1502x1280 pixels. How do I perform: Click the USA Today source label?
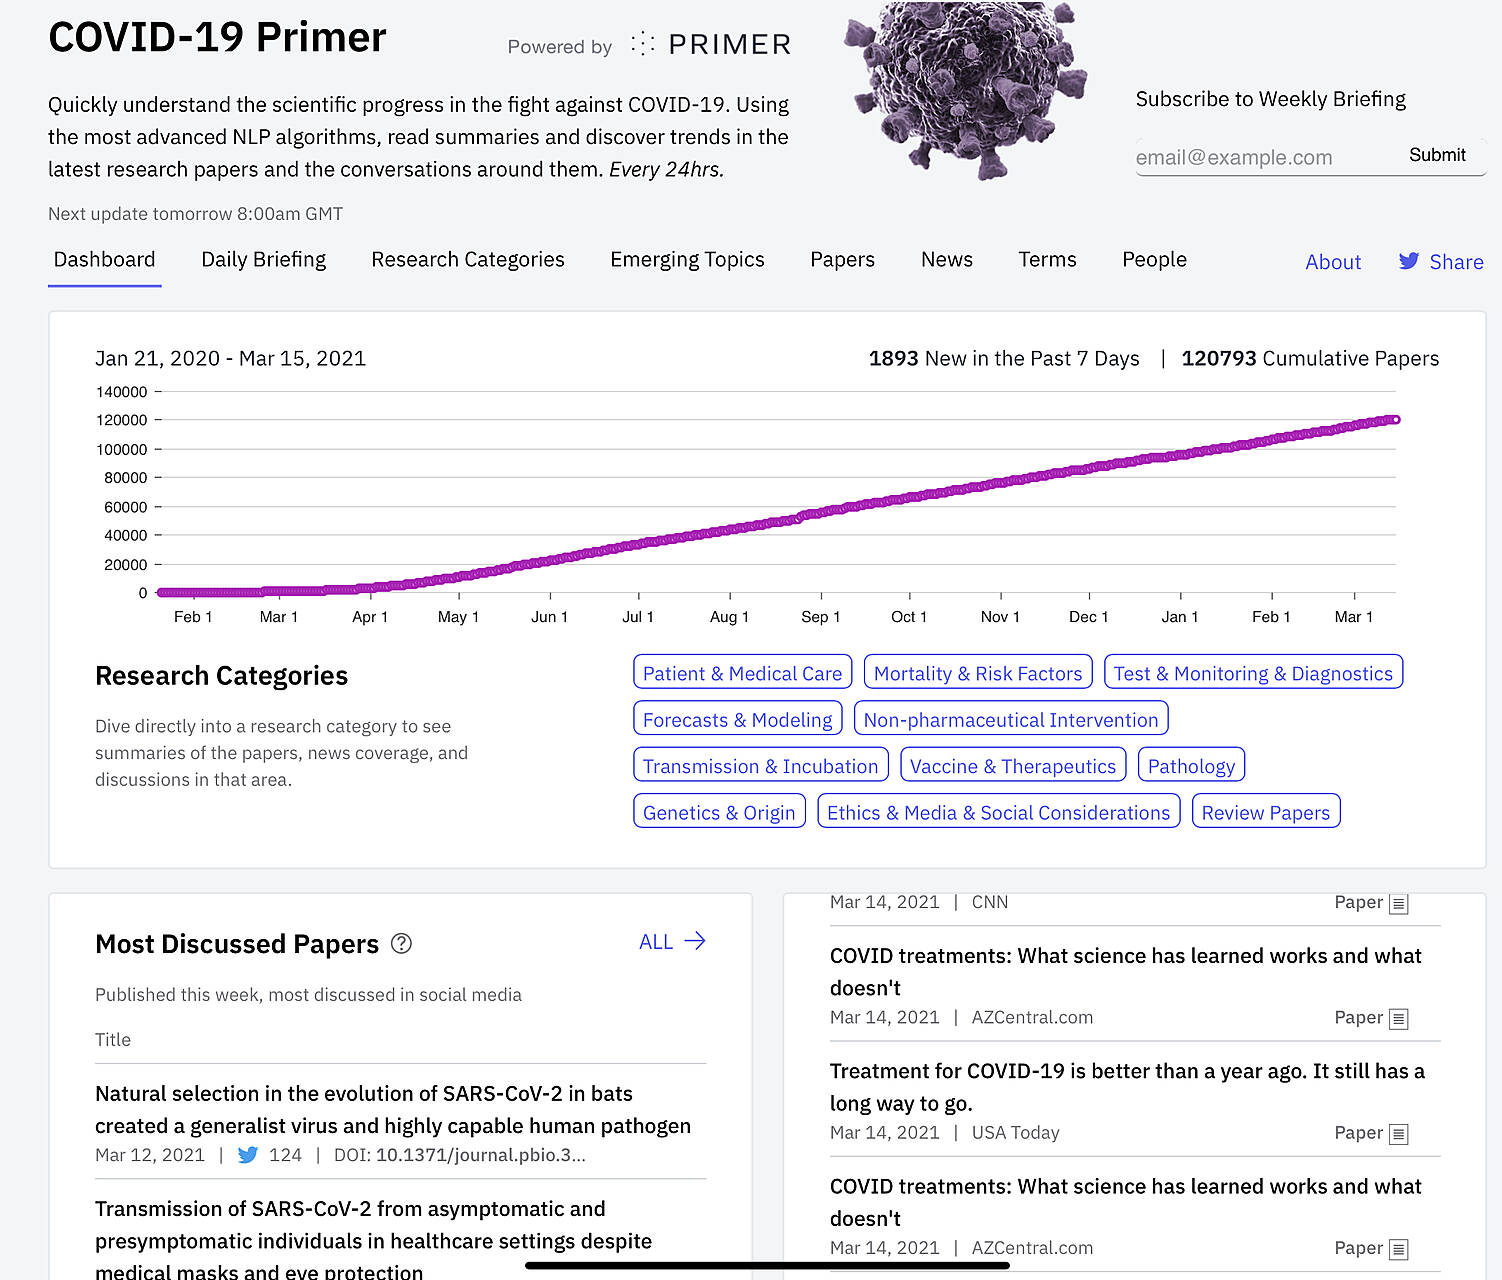1015,1133
